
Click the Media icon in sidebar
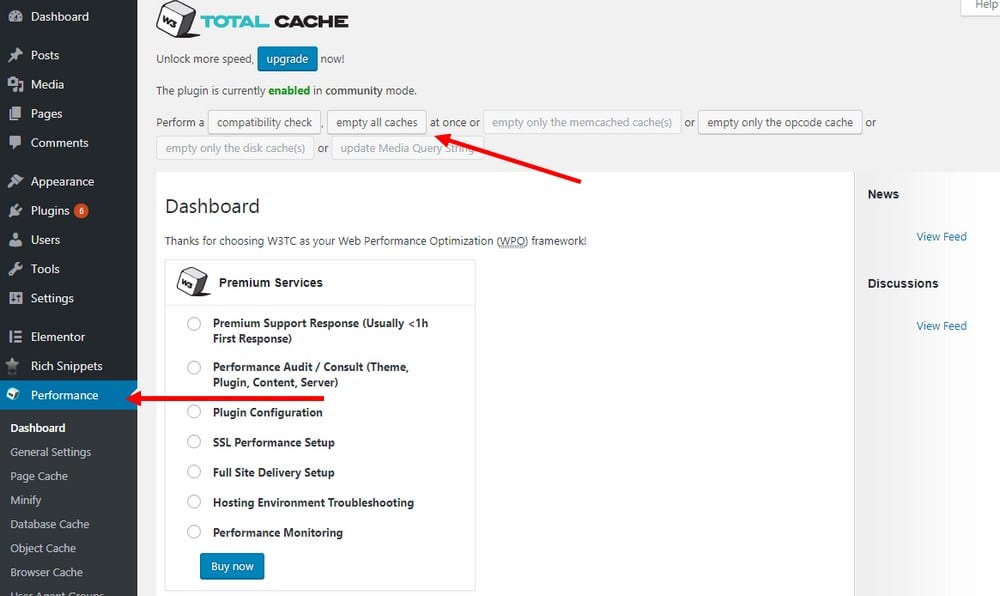click(x=15, y=84)
